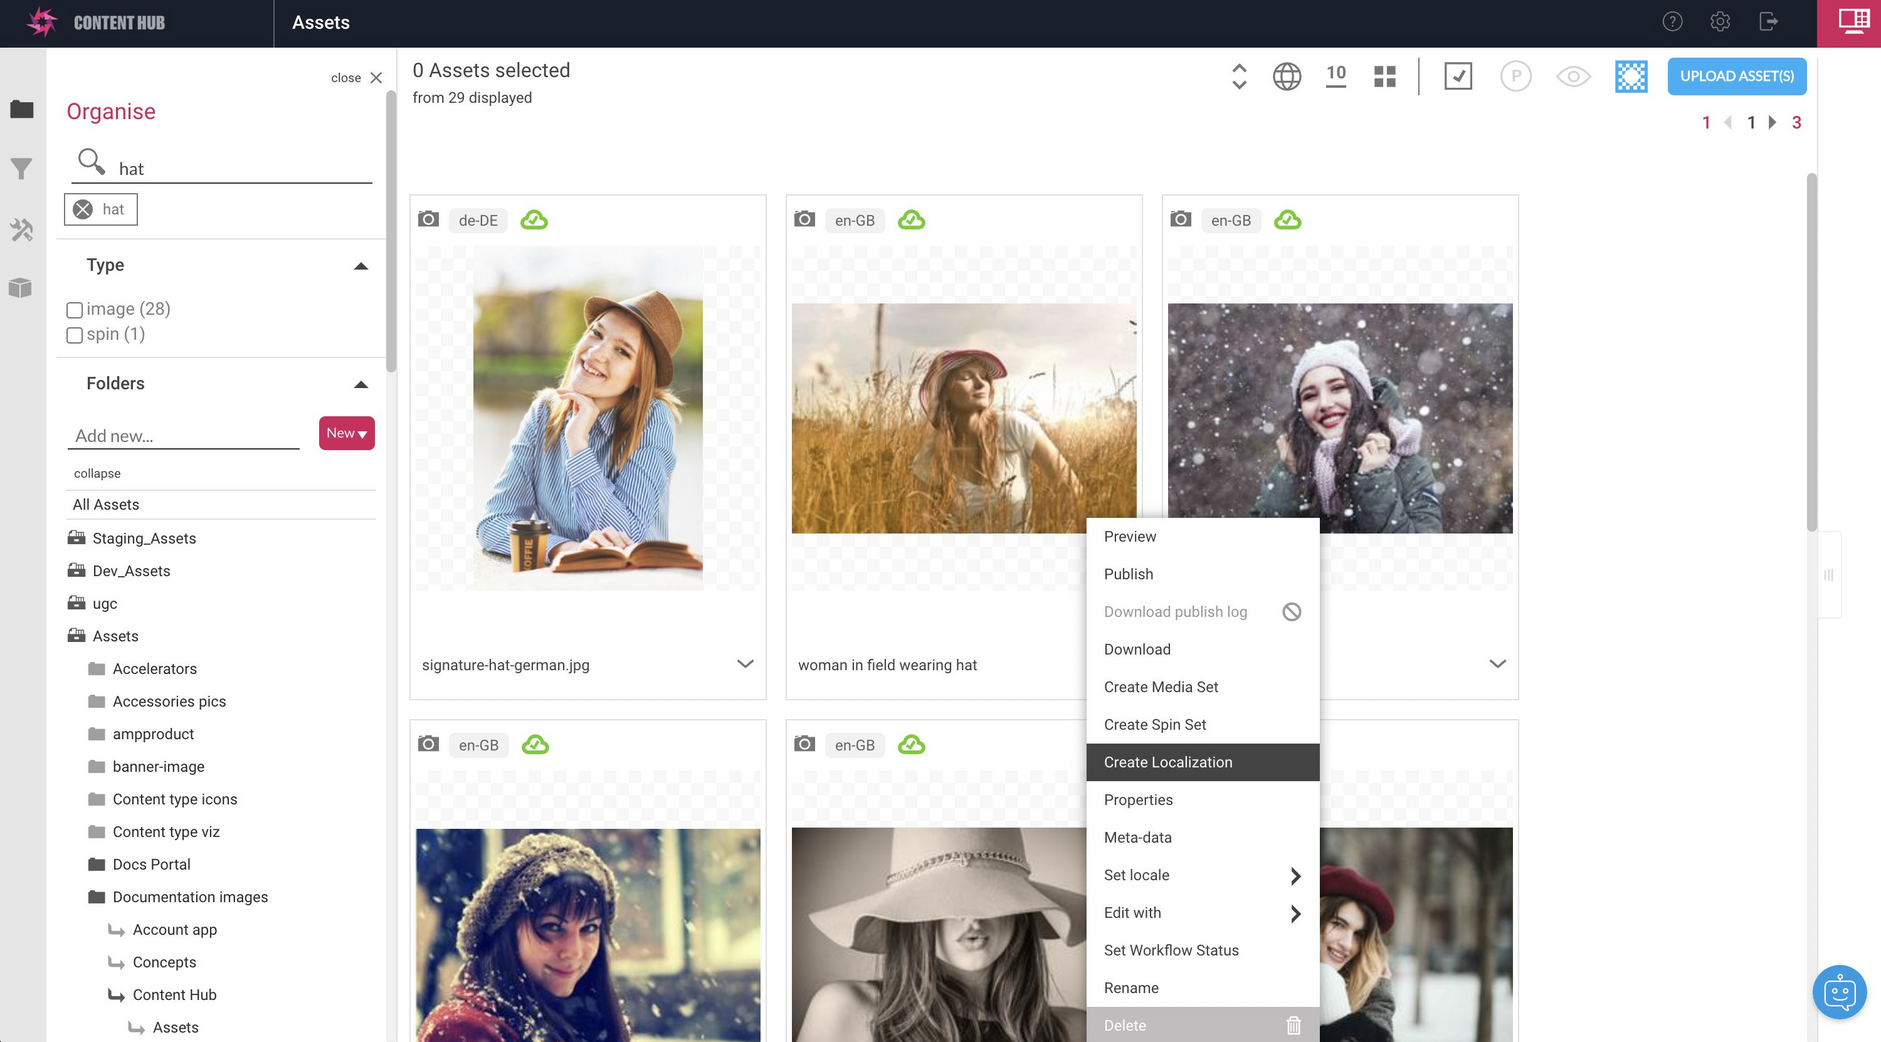Open the chatbot assistant icon

click(x=1839, y=992)
